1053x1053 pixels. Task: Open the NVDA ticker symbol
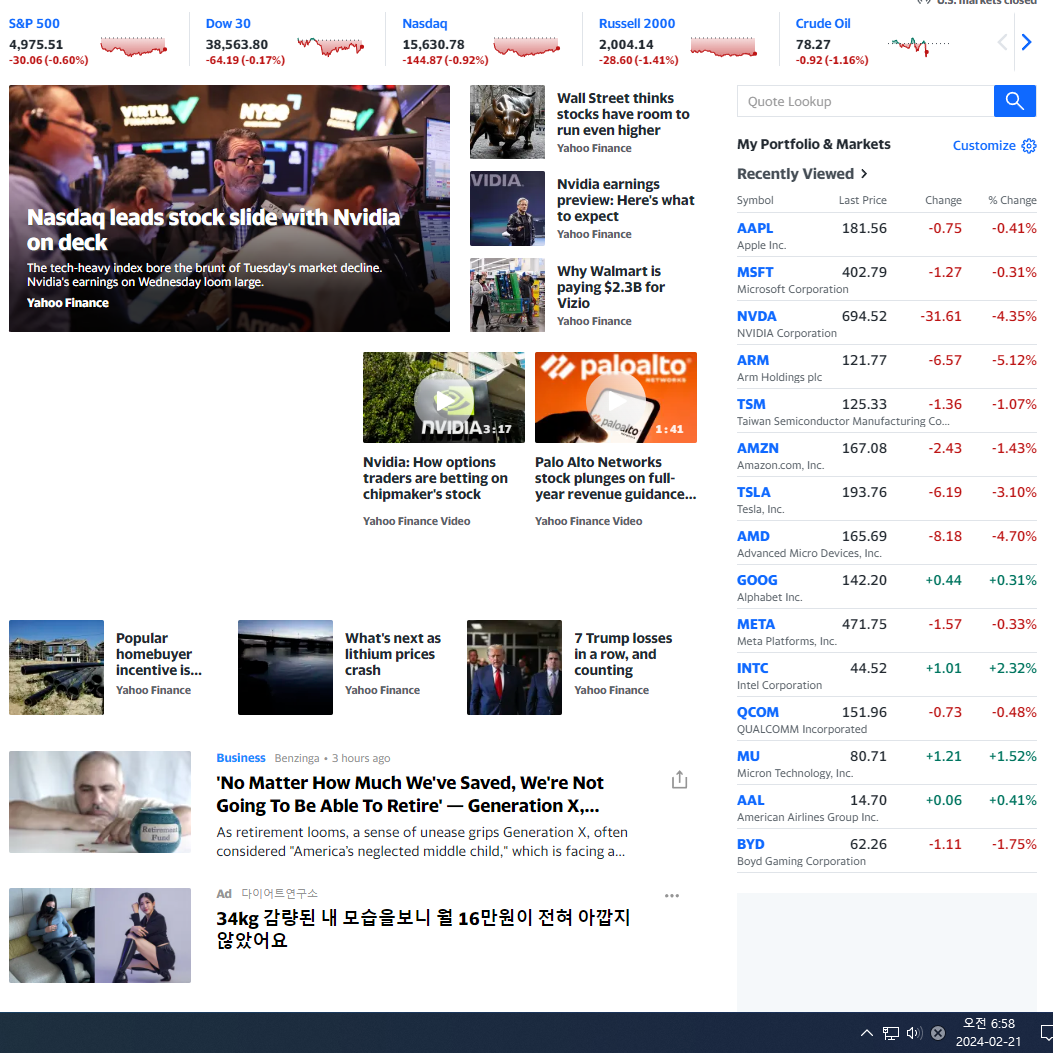[757, 316]
